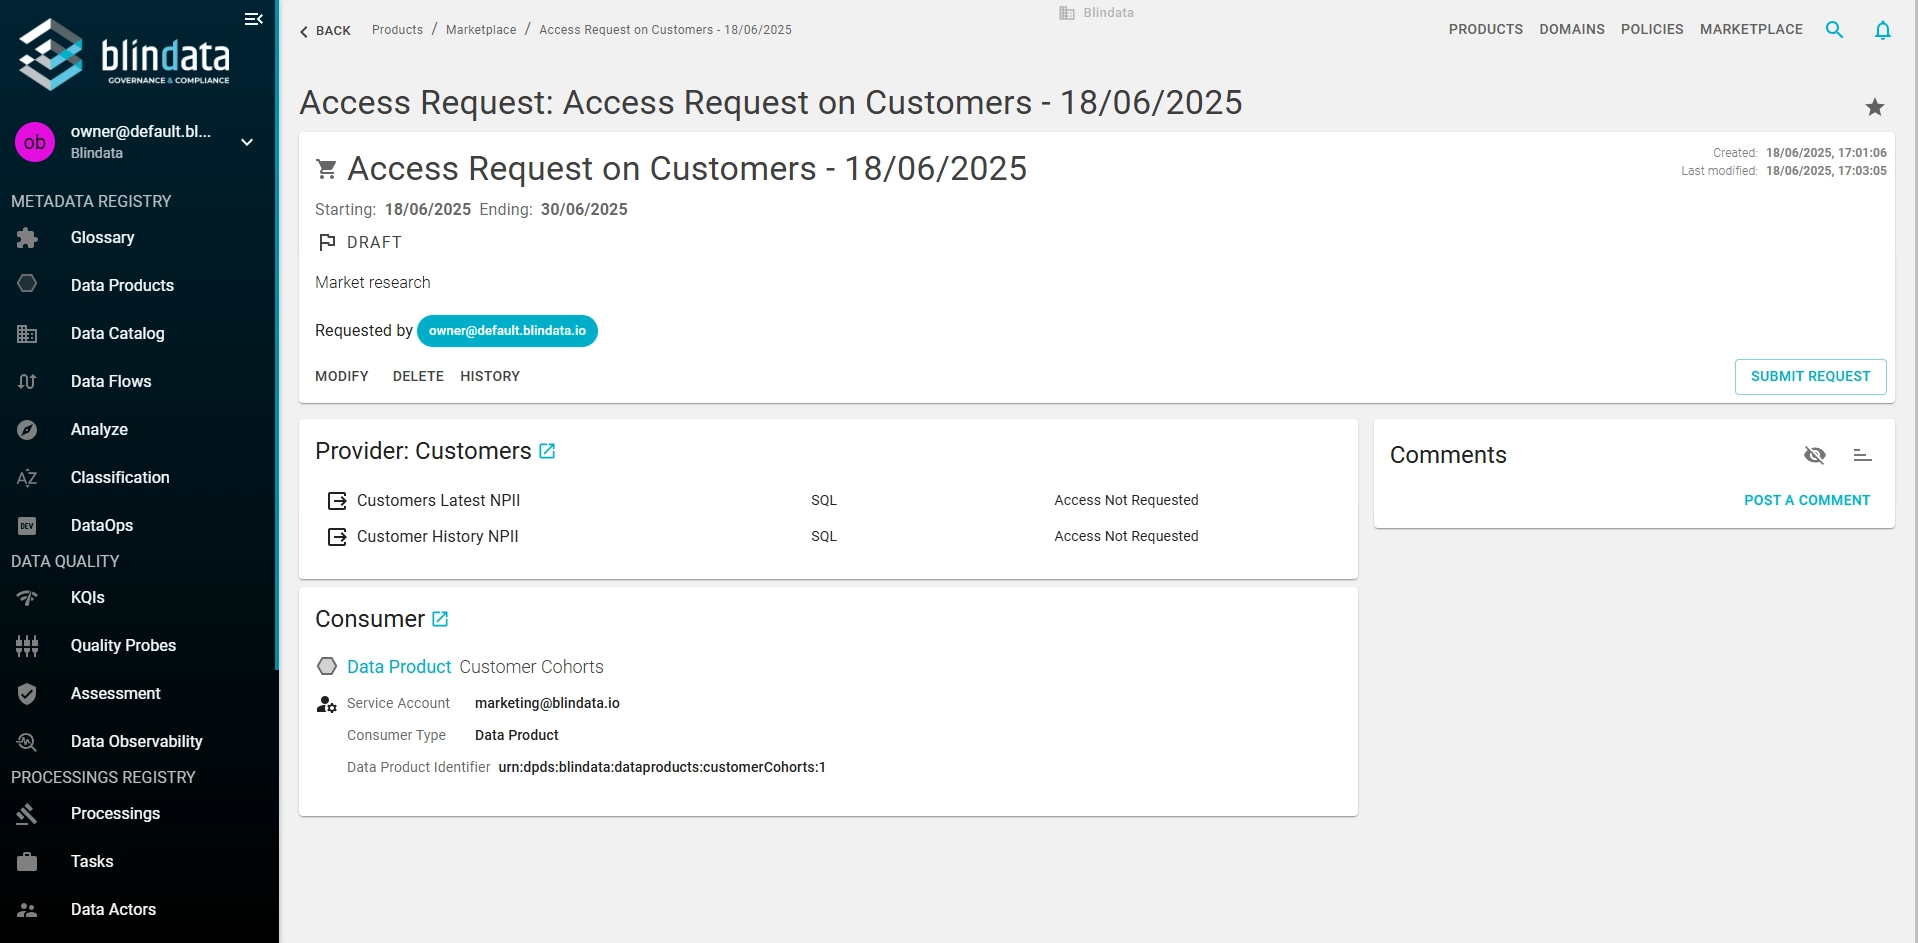Open Data Observability in sidebar

click(138, 741)
